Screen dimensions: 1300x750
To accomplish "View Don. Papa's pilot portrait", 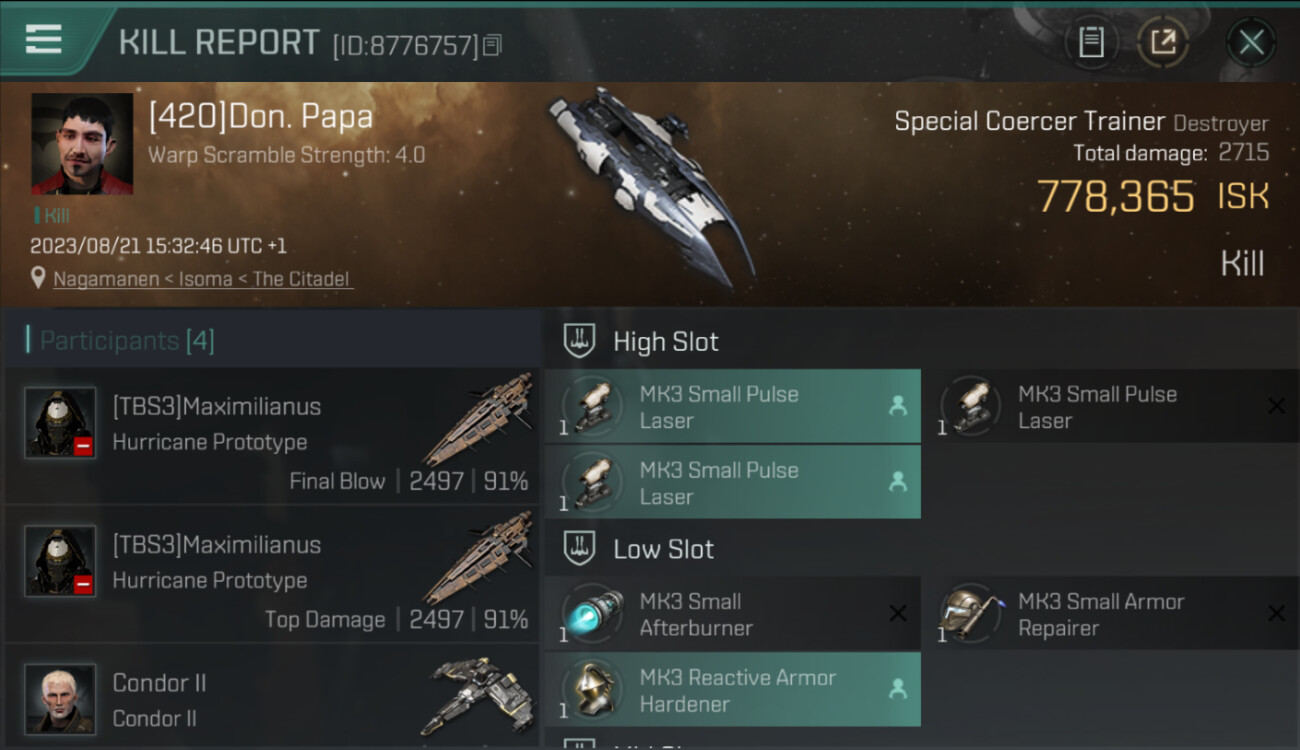I will [x=82, y=143].
